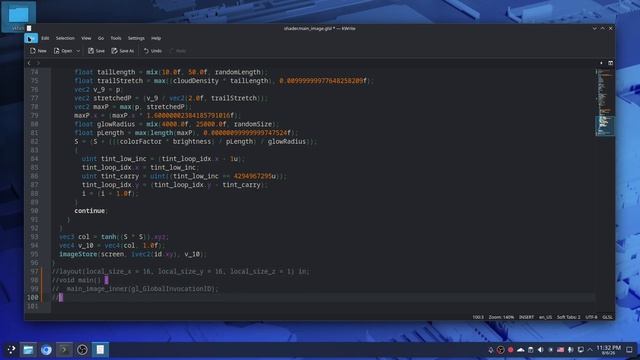Click the audio mixer tray icon beside the US flag
The width and height of the screenshot is (640, 360).
(571, 350)
